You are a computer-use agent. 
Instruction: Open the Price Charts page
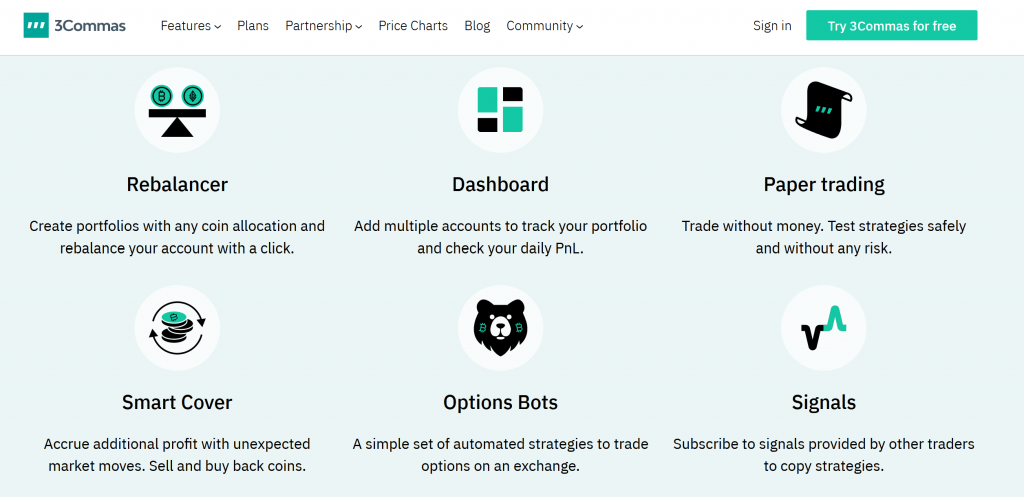(413, 25)
